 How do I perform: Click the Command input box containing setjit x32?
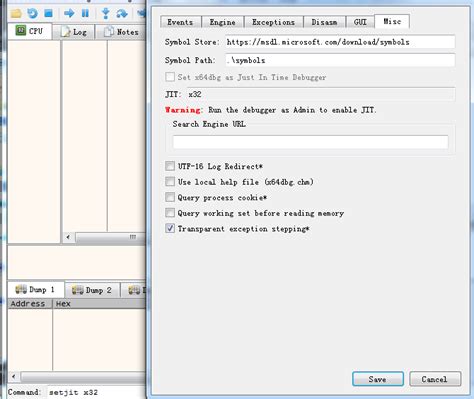pyautogui.click(x=96, y=392)
